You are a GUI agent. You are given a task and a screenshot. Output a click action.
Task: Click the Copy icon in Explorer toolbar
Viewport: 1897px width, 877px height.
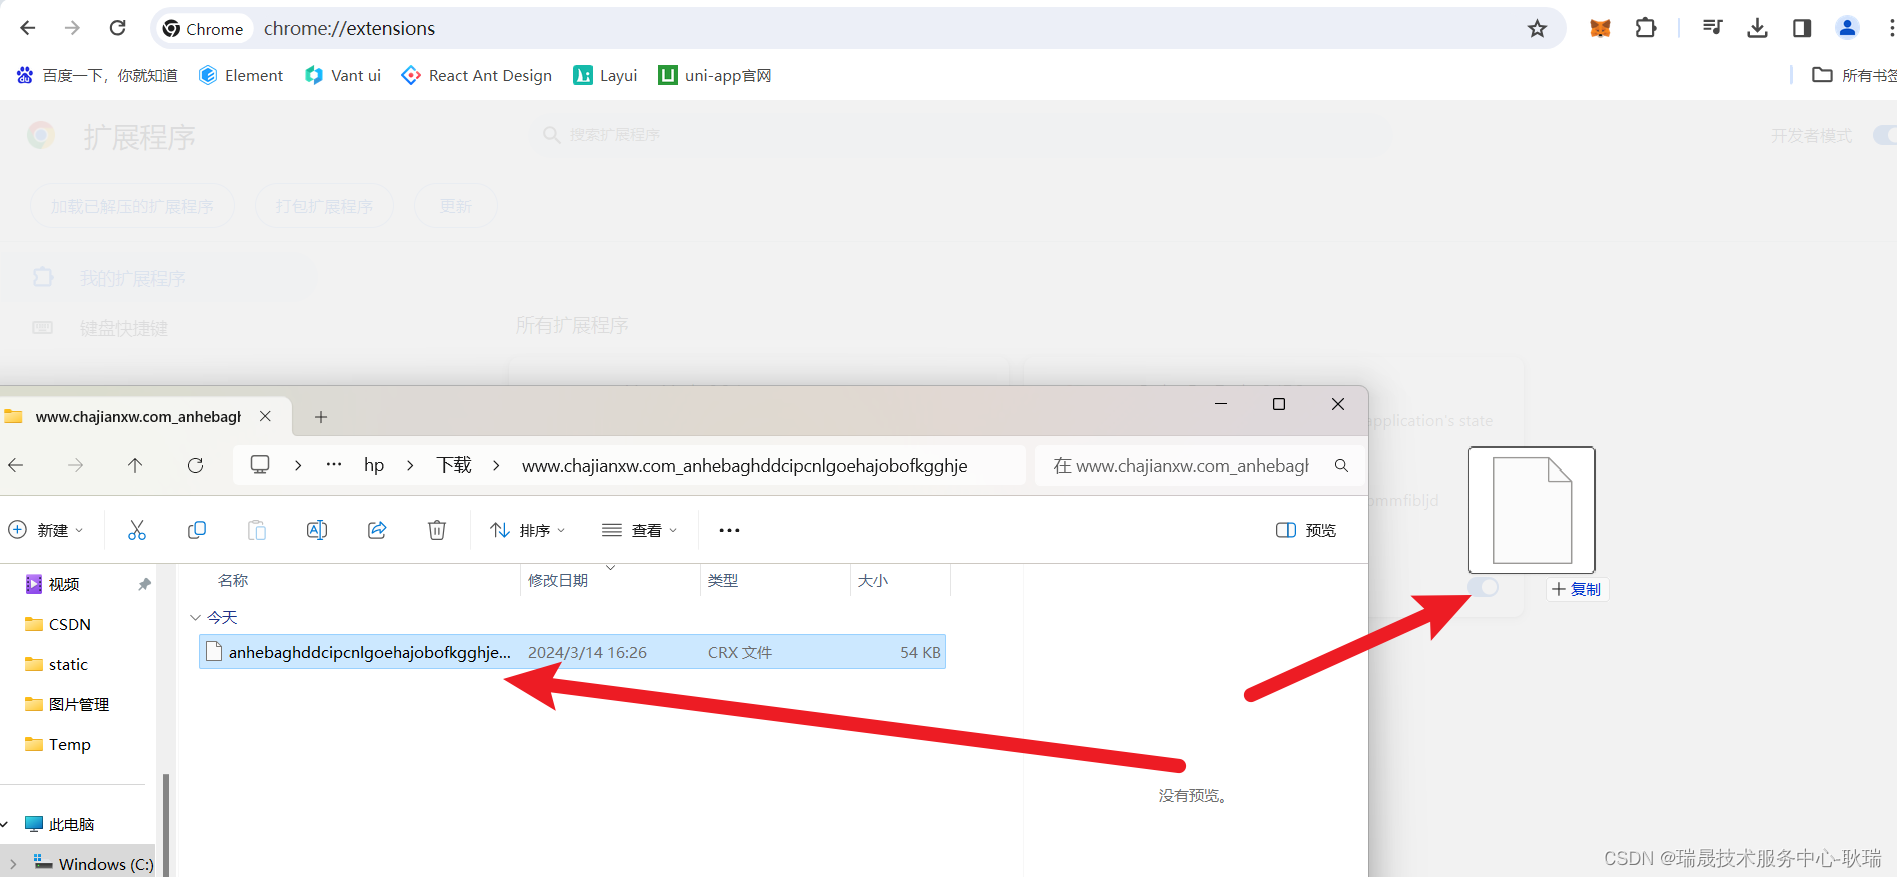(x=197, y=530)
